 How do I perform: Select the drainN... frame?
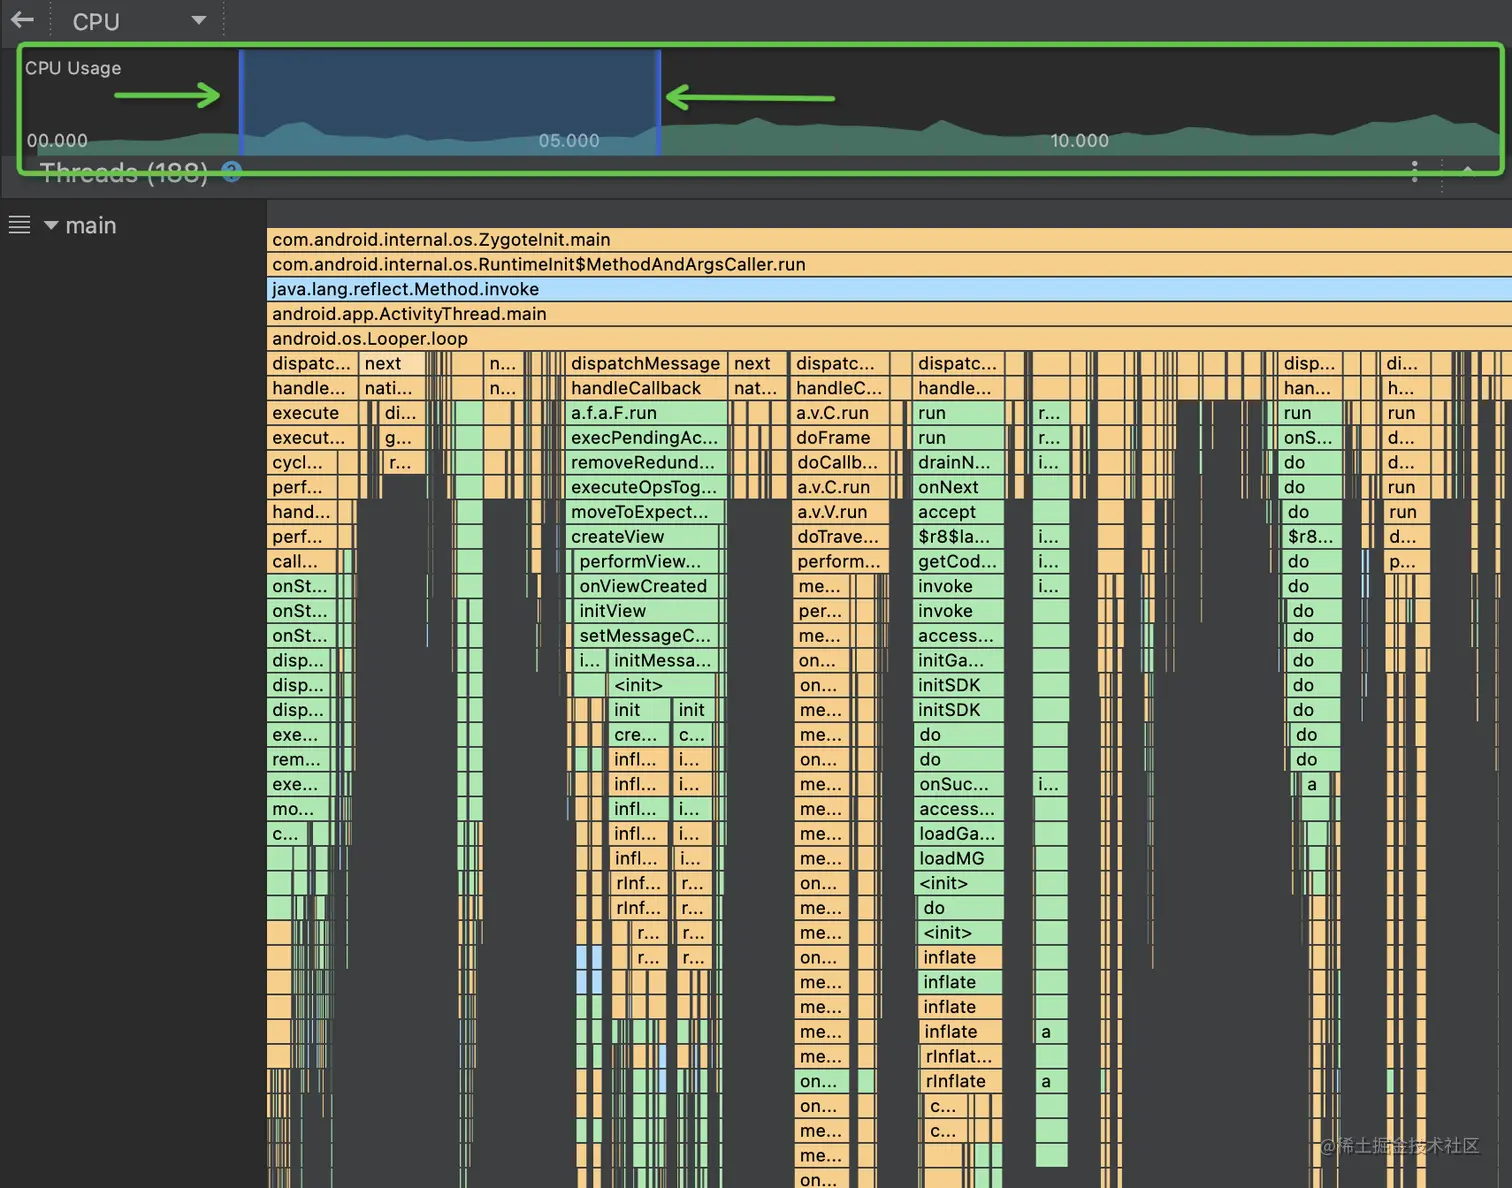coord(959,462)
